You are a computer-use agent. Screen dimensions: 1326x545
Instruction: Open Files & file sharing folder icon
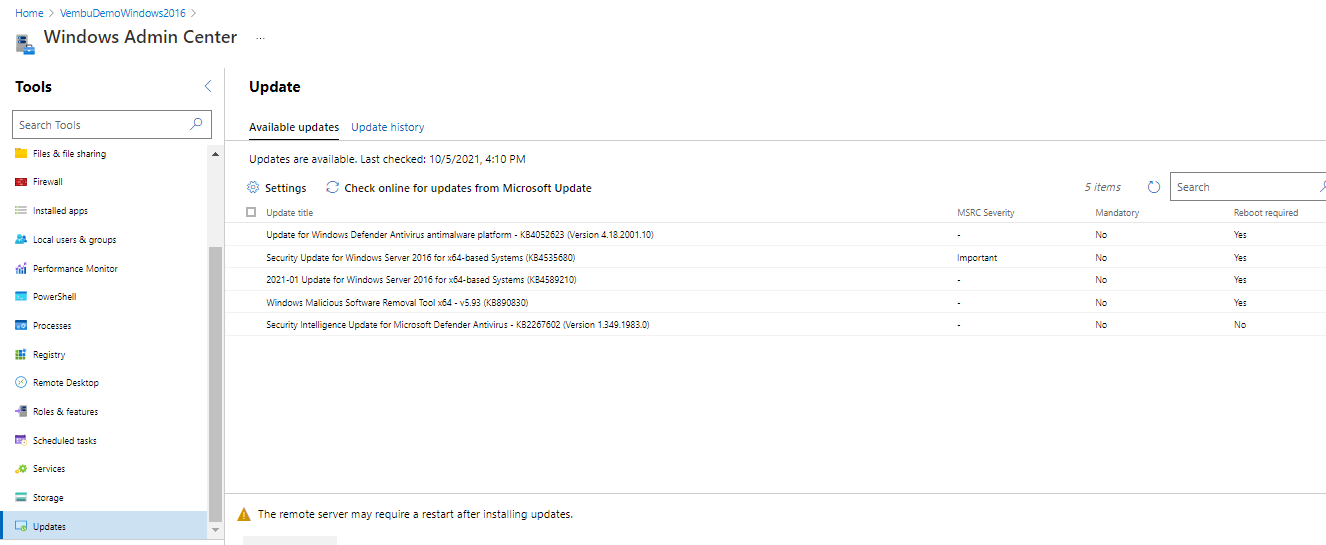pos(21,154)
